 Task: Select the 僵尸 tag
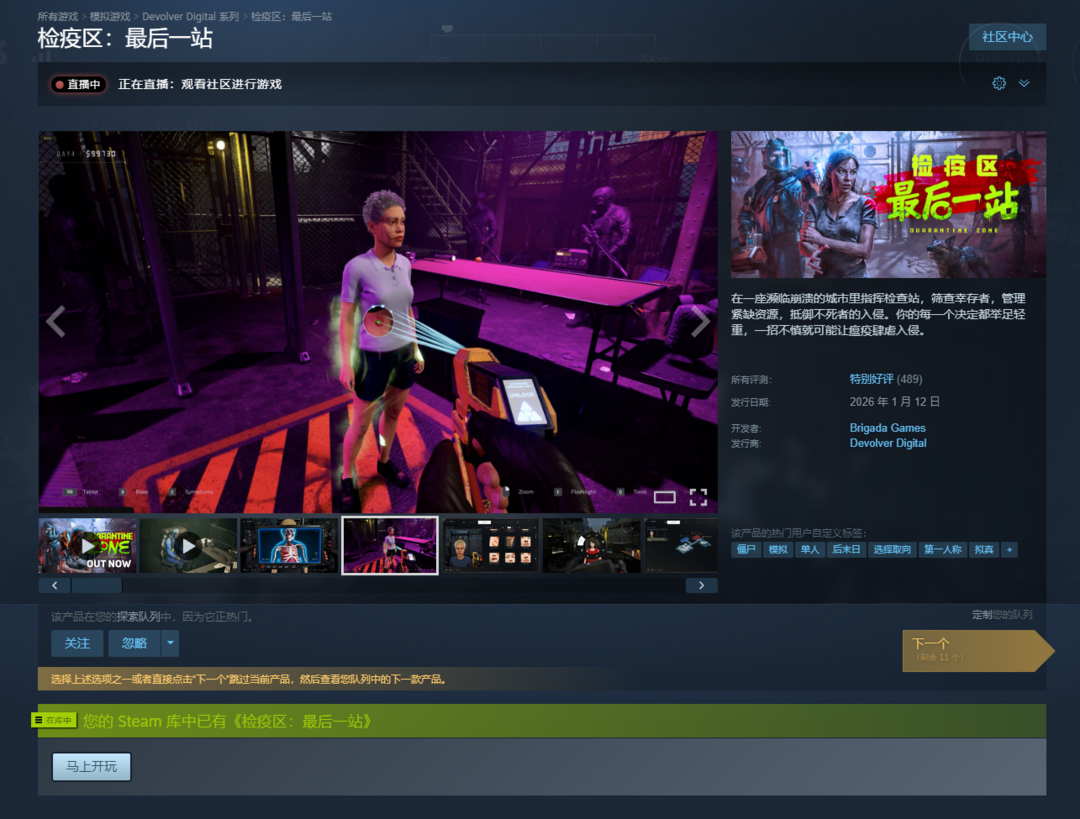[x=746, y=550]
